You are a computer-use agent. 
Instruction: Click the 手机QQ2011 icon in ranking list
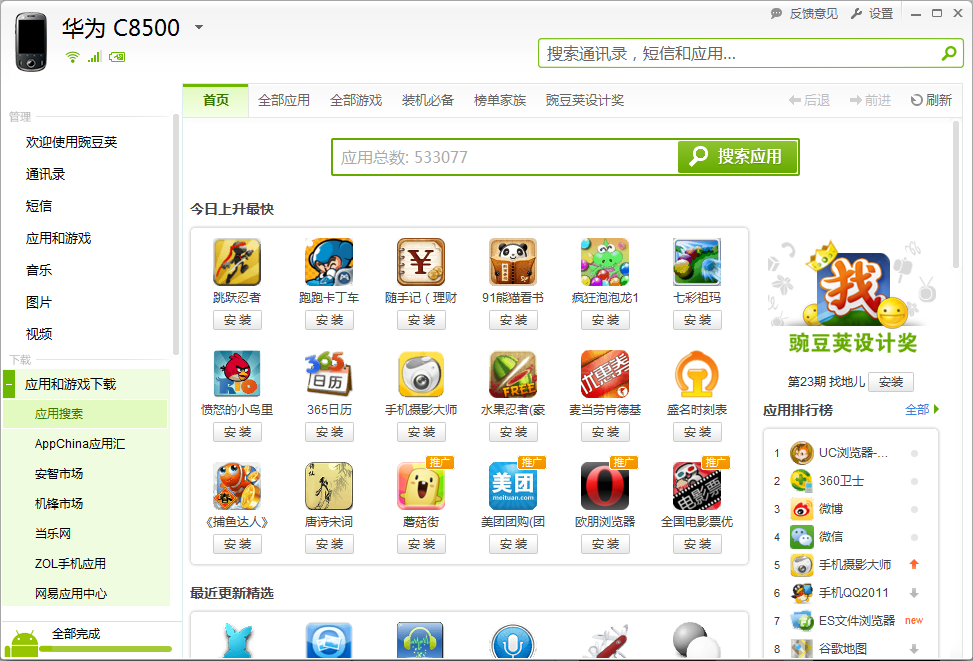tap(802, 593)
